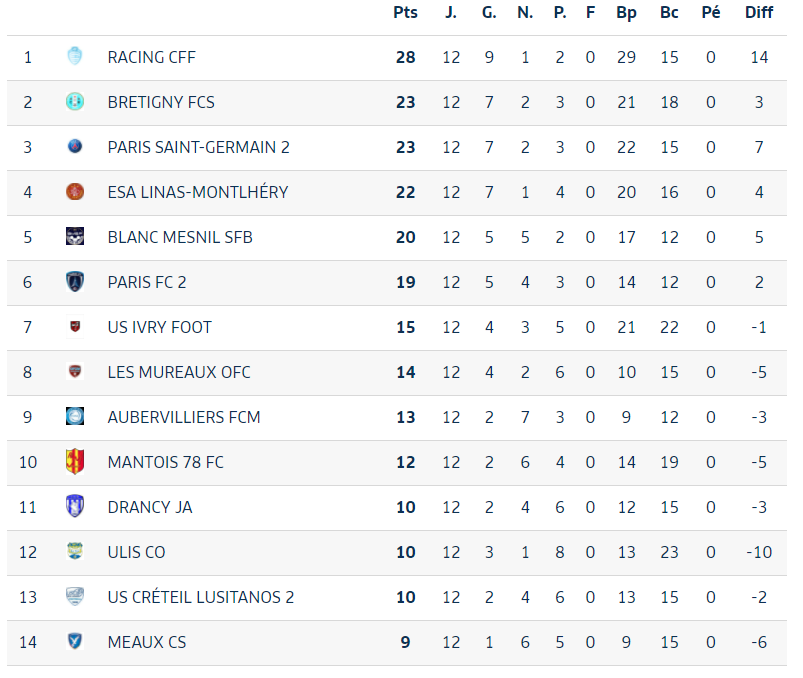
Task: Click the Meaux CS club crest
Action: pos(75,641)
